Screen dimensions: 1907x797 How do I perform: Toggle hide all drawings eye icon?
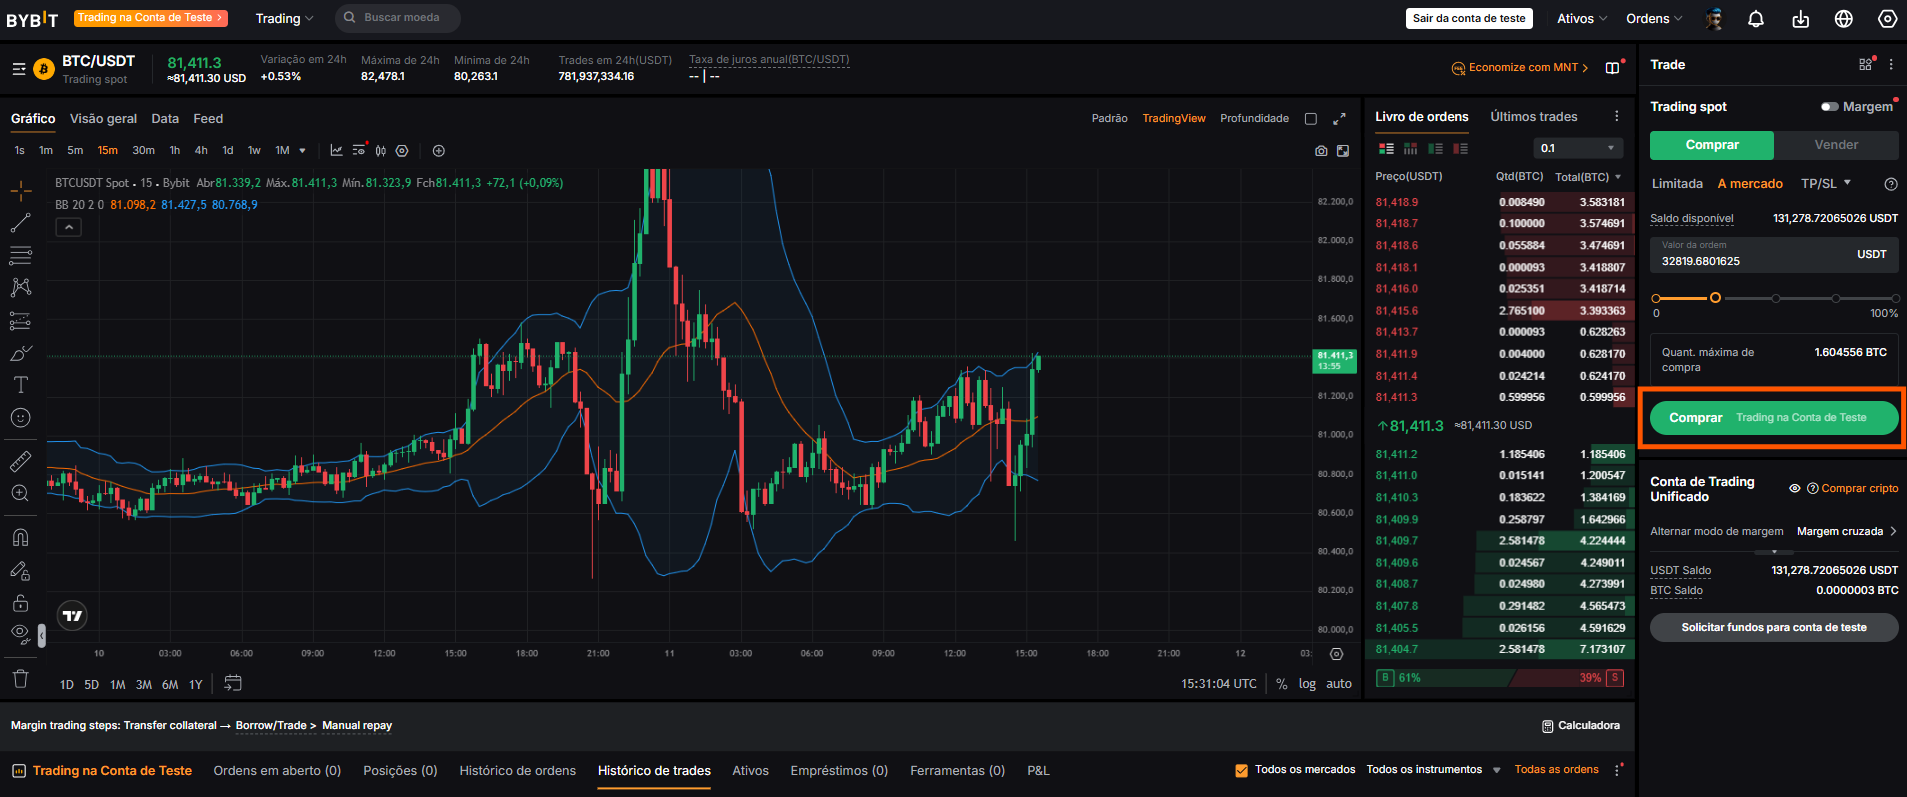(19, 633)
